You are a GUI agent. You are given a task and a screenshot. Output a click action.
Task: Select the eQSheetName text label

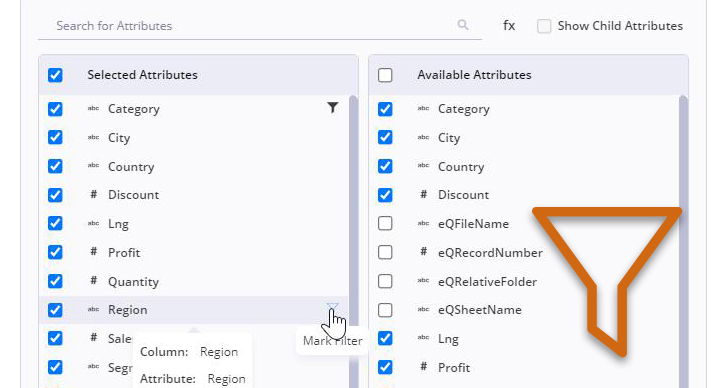[480, 310]
